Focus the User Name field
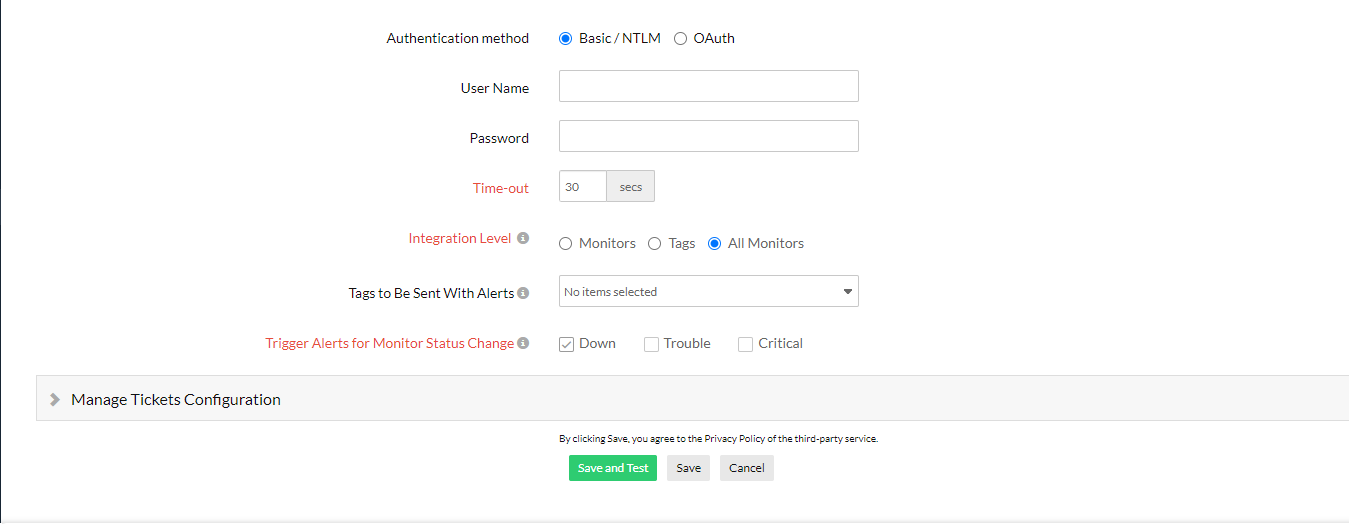1349x524 pixels. point(708,87)
